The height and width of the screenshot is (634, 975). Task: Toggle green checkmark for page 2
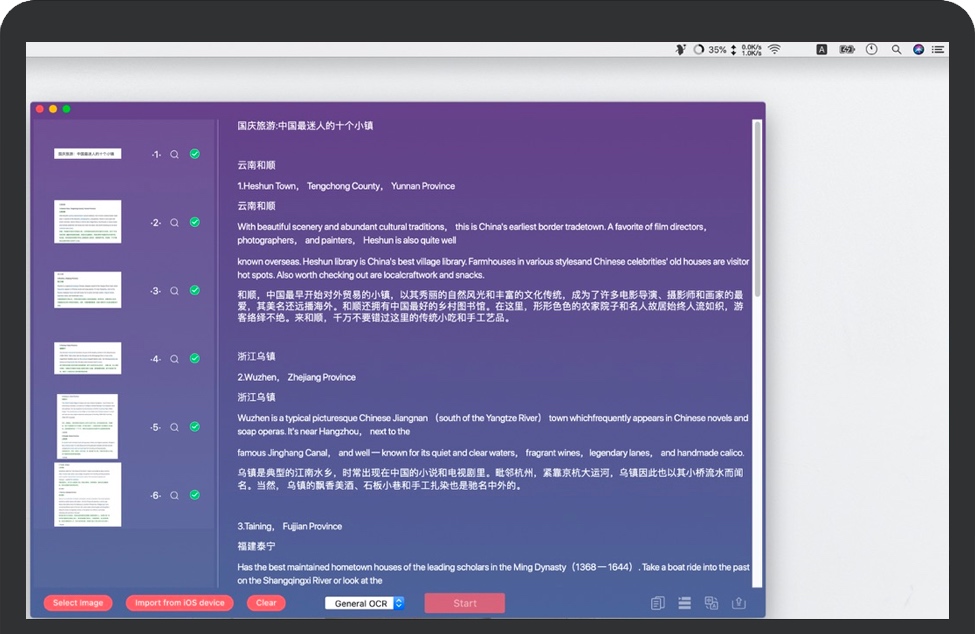click(195, 222)
